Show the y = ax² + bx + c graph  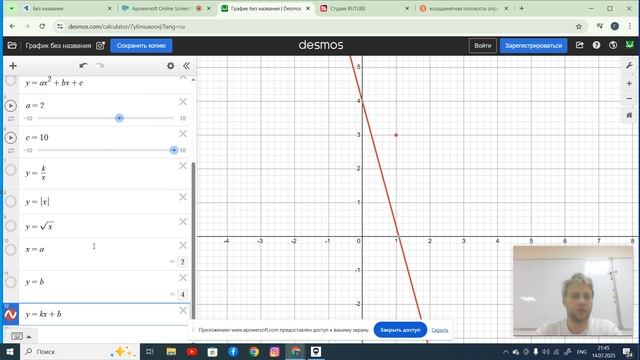pyautogui.click(x=11, y=80)
